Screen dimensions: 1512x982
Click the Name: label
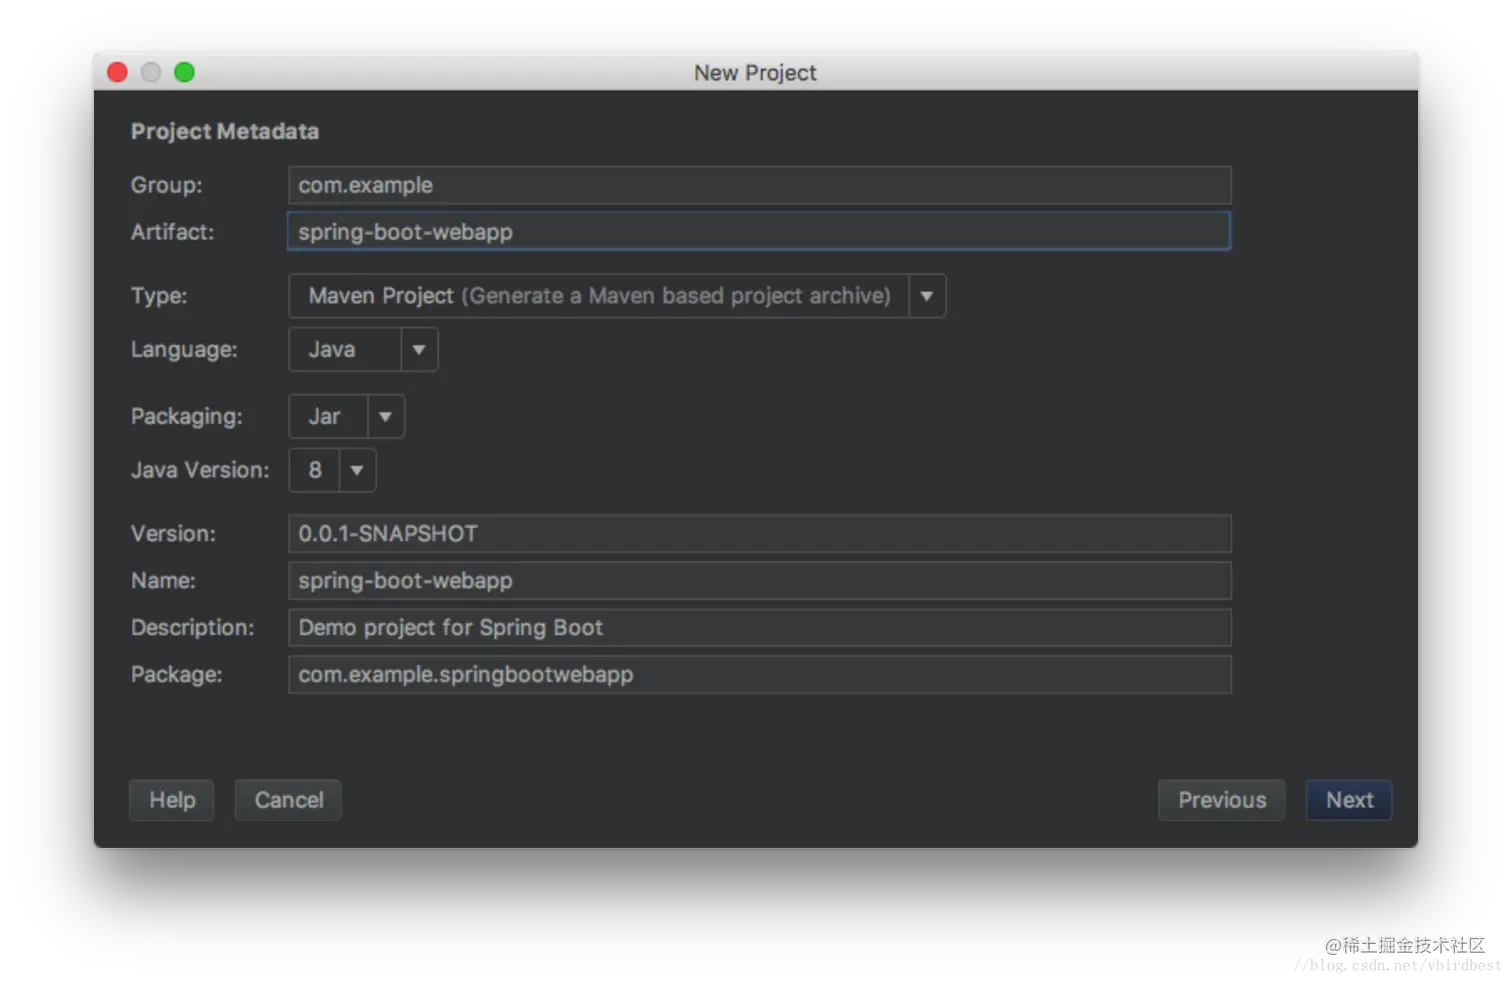point(163,580)
